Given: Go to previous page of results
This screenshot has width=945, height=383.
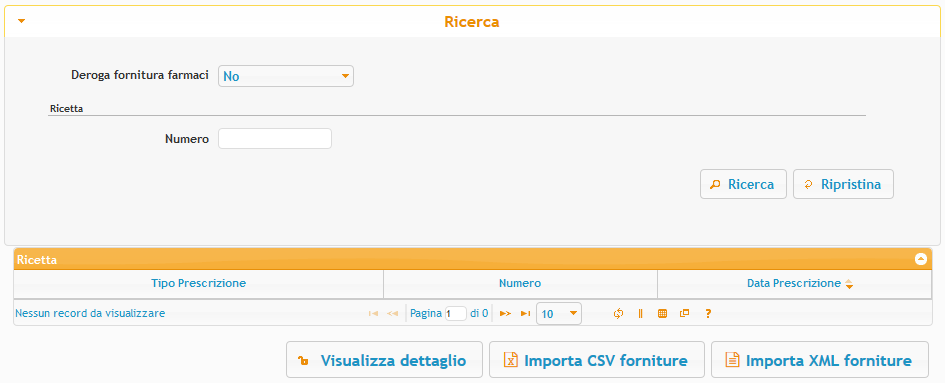Looking at the screenshot, I should tap(392, 314).
